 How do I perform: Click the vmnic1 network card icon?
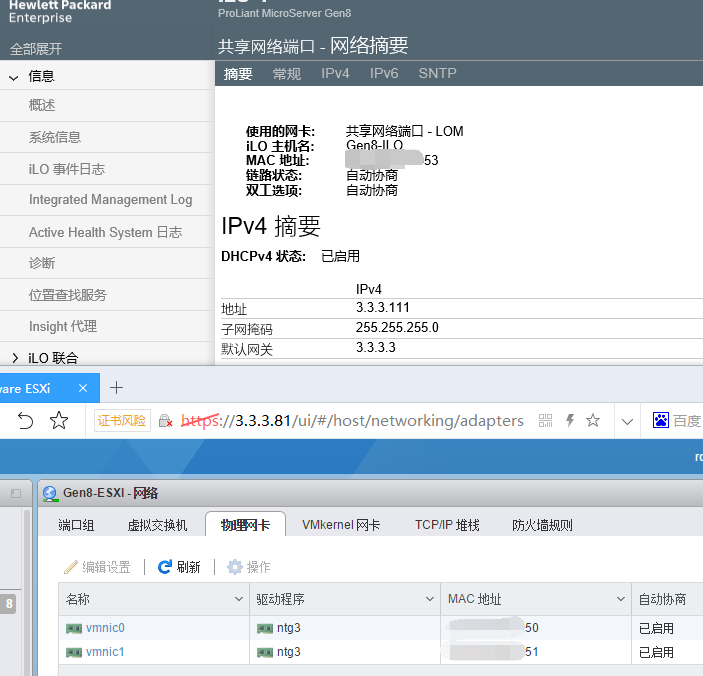[74, 653]
